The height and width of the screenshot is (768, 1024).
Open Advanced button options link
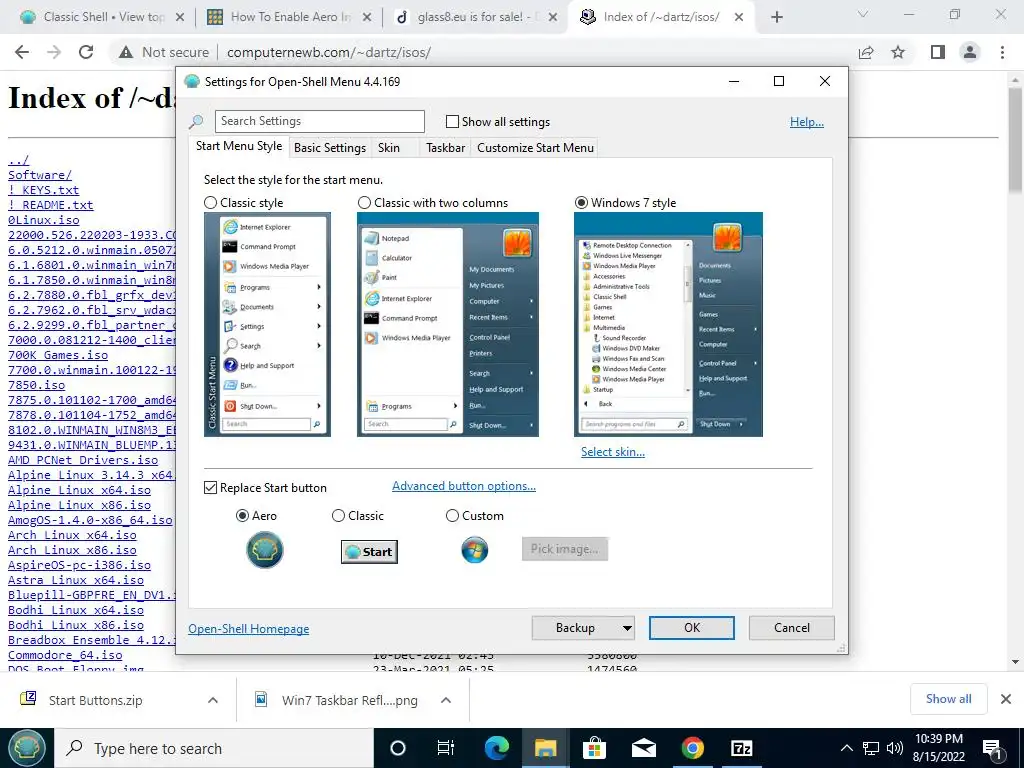pyautogui.click(x=464, y=486)
